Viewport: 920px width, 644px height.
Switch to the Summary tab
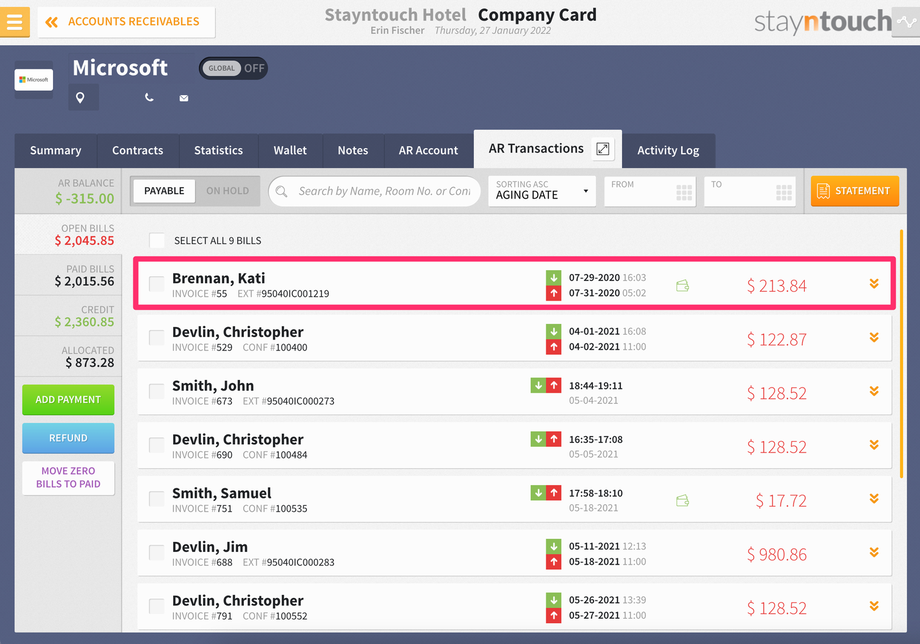coord(56,151)
